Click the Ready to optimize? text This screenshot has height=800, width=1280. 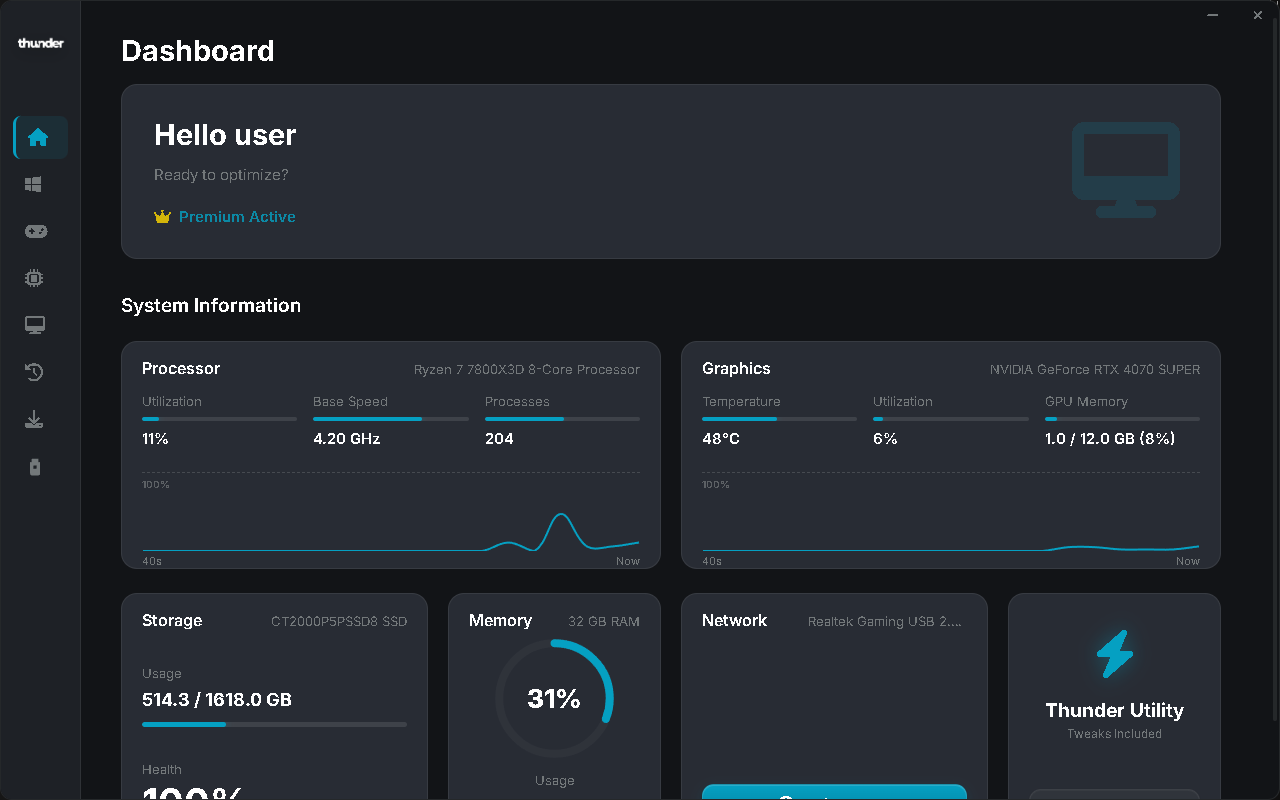pyautogui.click(x=221, y=175)
